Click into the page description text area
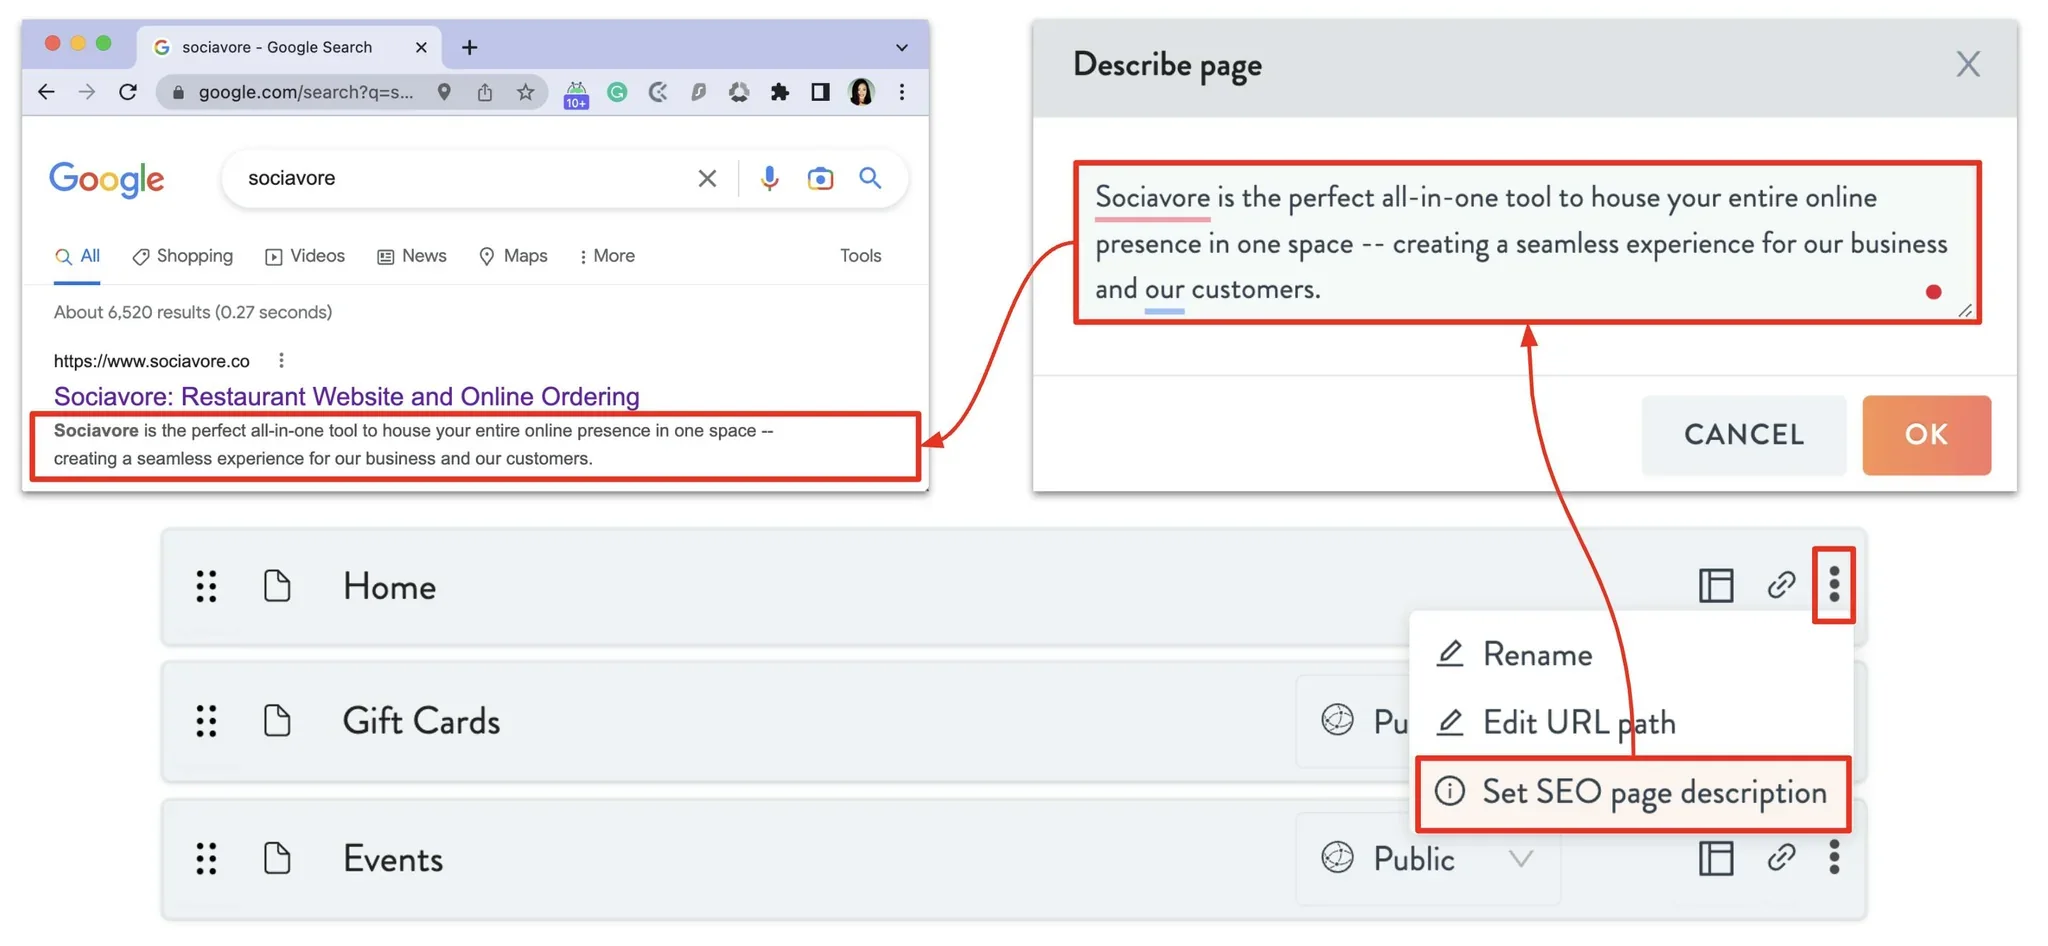This screenshot has width=2048, height=946. click(x=1527, y=242)
